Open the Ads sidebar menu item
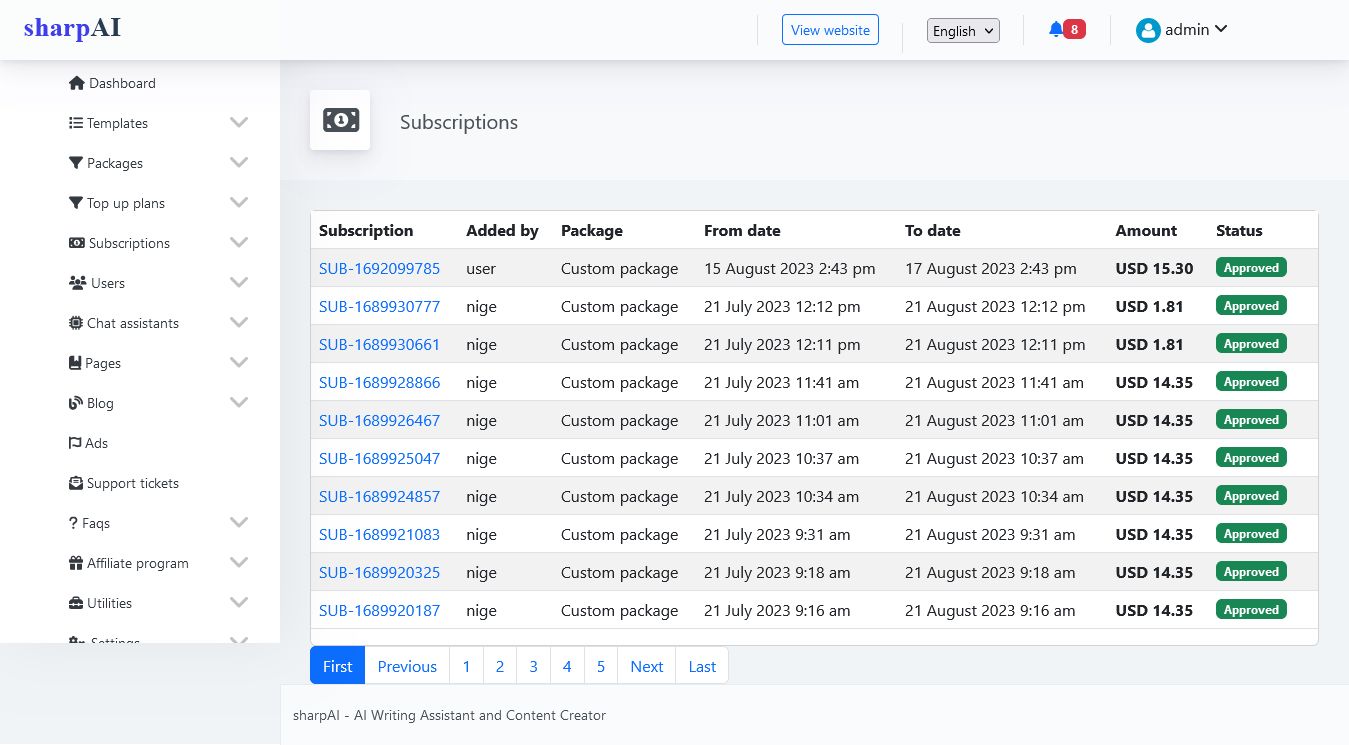The width and height of the screenshot is (1349, 745). pos(96,443)
